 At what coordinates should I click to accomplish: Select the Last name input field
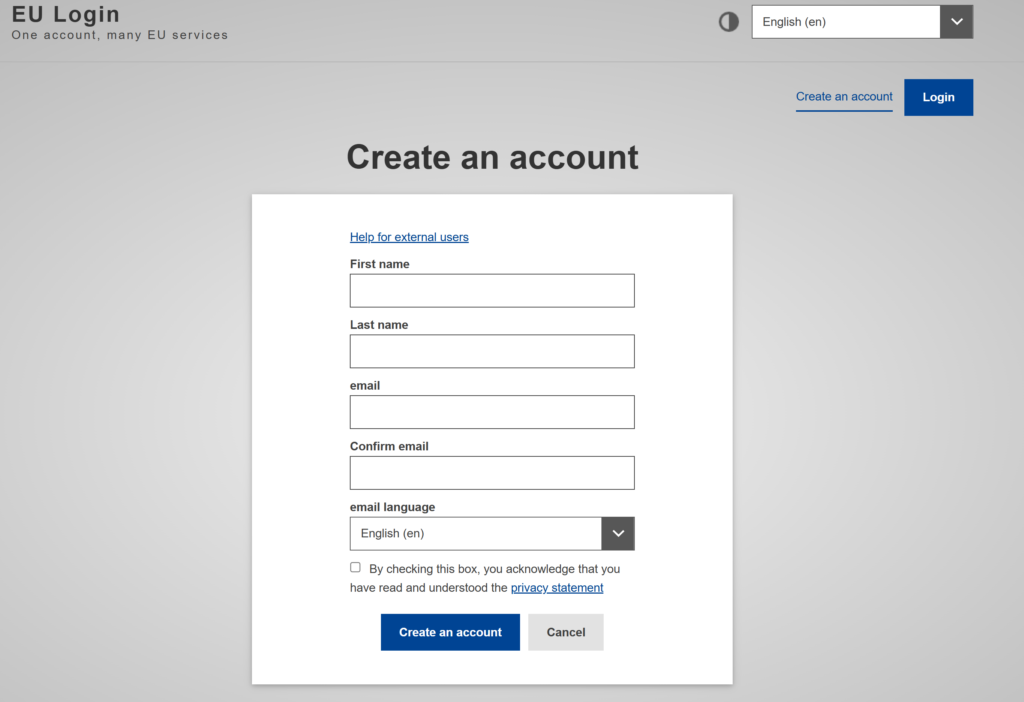pyautogui.click(x=492, y=351)
